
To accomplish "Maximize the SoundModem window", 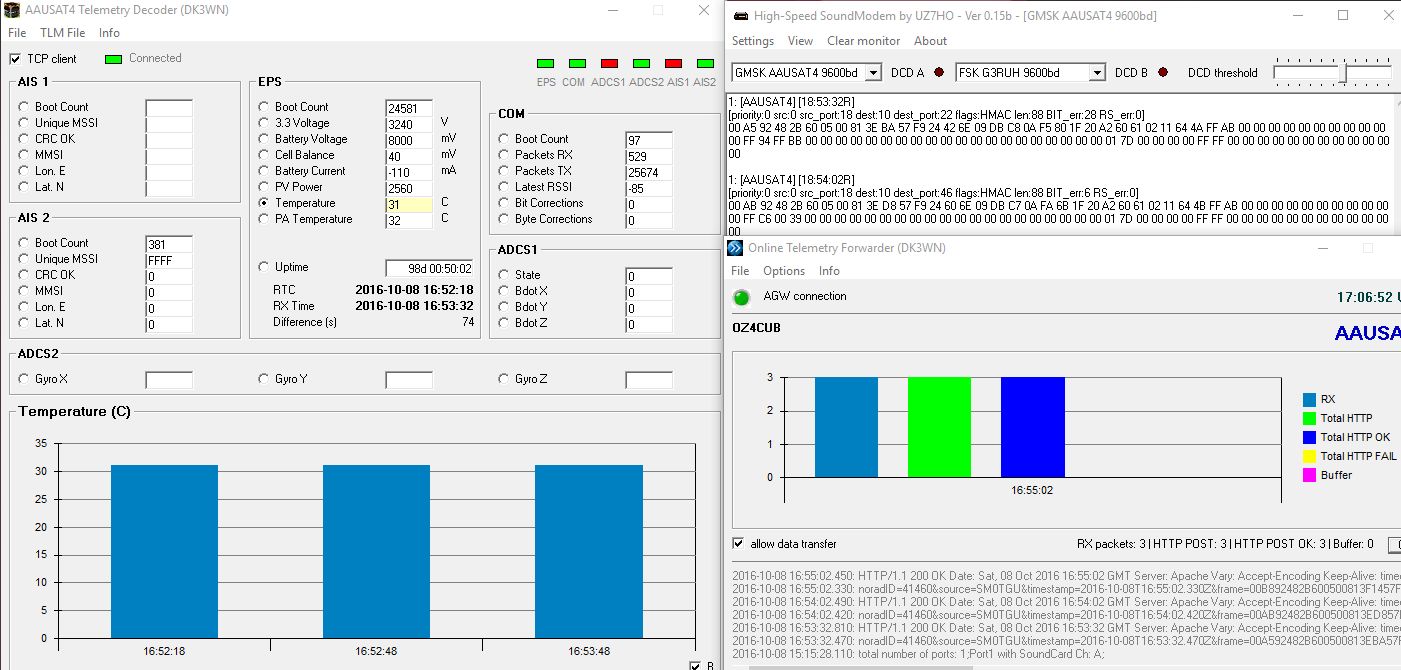I will click(x=1343, y=15).
